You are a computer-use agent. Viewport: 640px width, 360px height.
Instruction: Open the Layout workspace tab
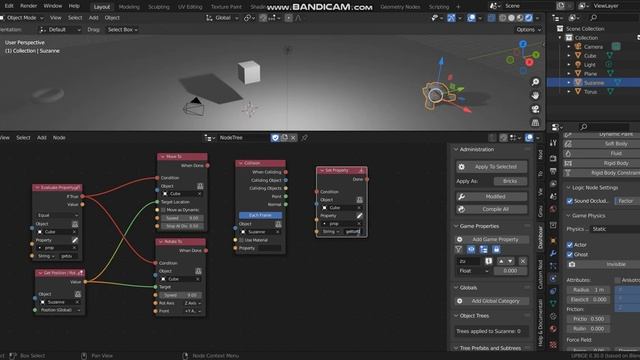click(102, 7)
